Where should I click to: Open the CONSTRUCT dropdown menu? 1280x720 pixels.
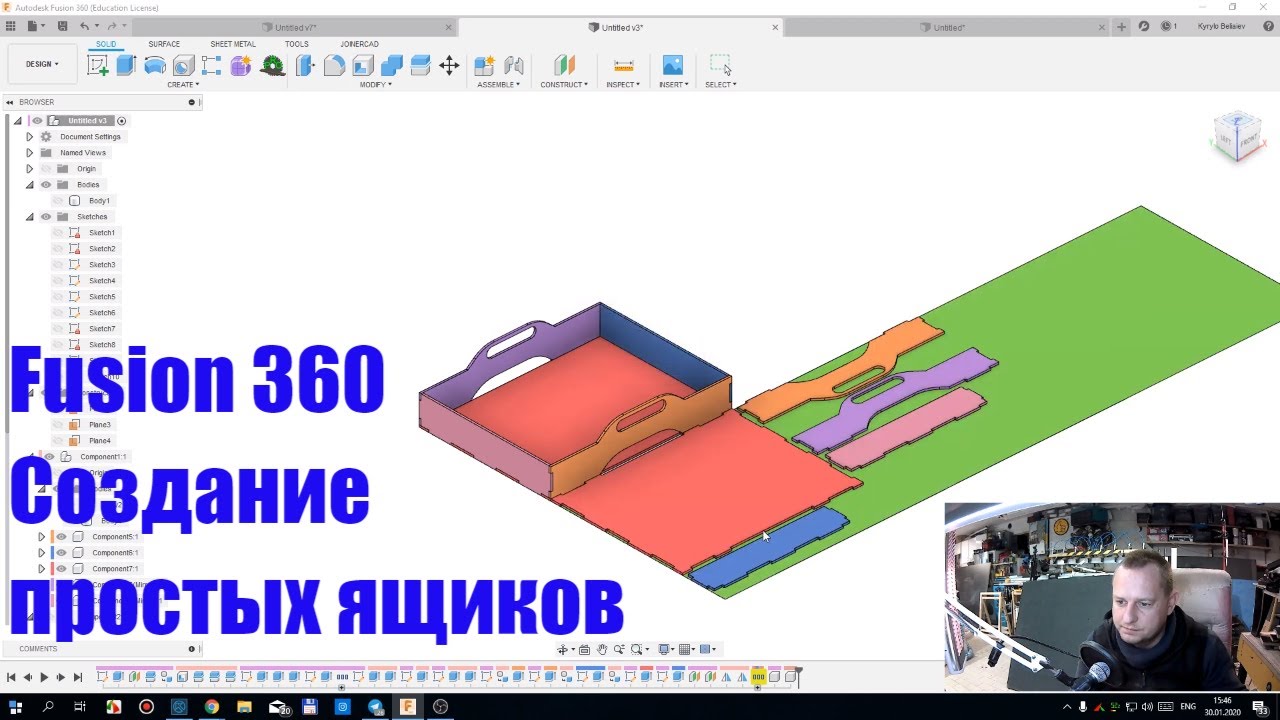click(564, 85)
